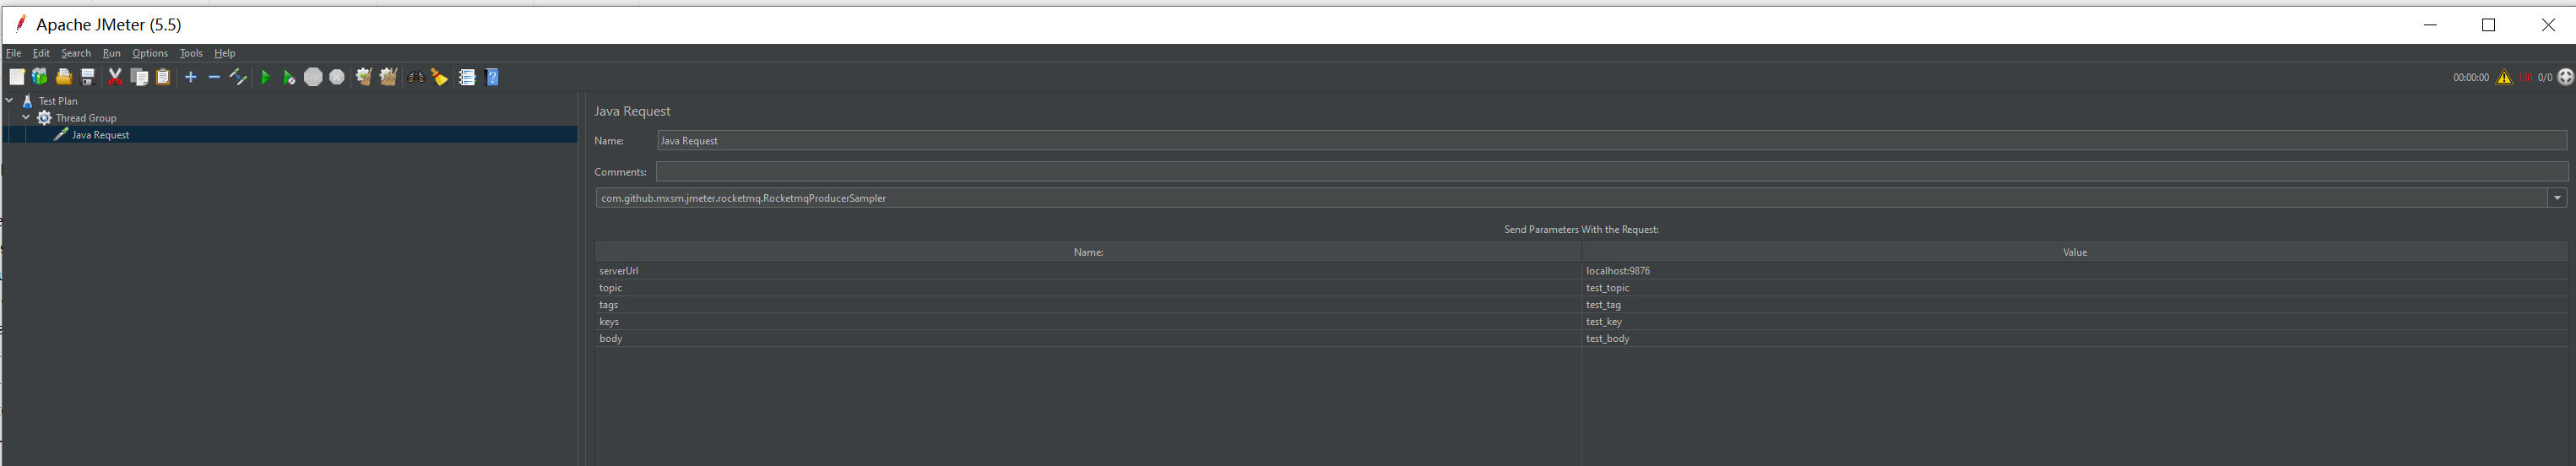Open the Templates icon in toolbar
This screenshot has height=466, width=2576.
(x=40, y=77)
